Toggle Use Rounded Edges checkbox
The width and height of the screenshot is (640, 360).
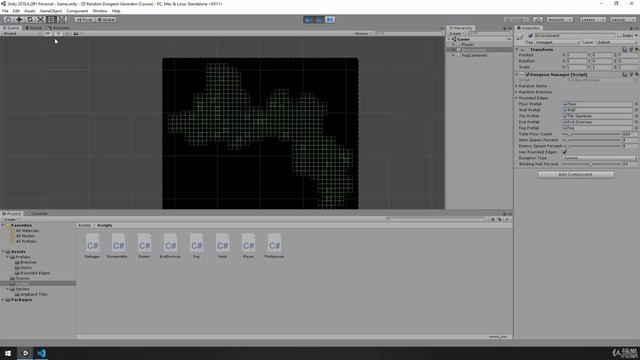pos(564,152)
